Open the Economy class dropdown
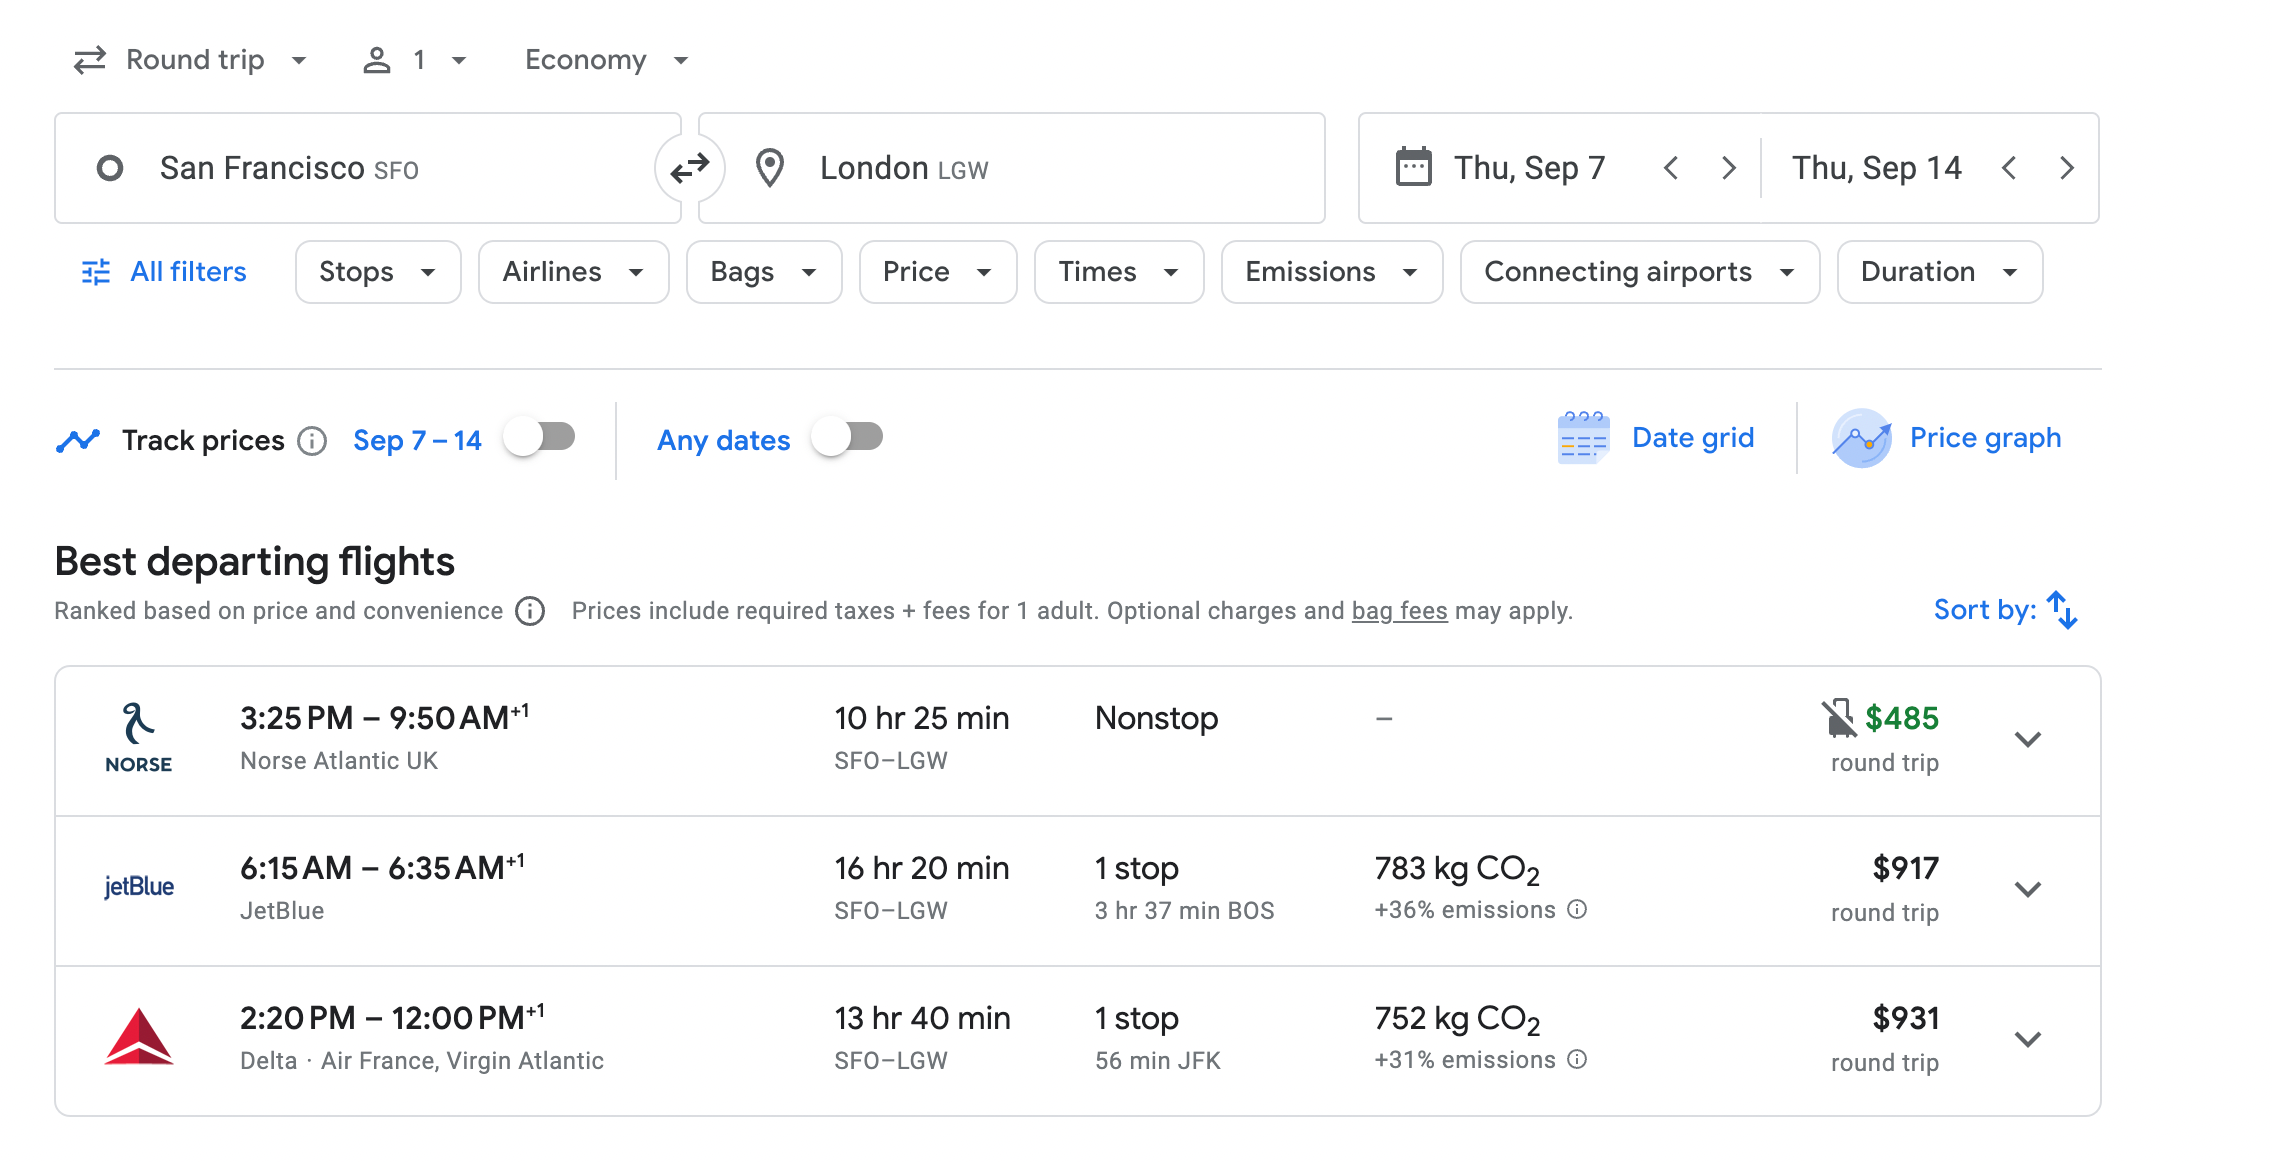The height and width of the screenshot is (1162, 2272). (x=606, y=60)
